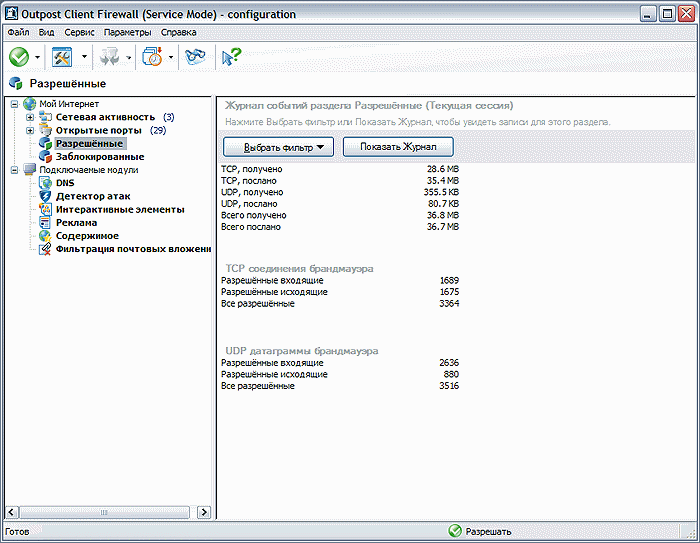Collapse the Подключаемые модули node
This screenshot has height=543, width=700.
tap(15, 170)
